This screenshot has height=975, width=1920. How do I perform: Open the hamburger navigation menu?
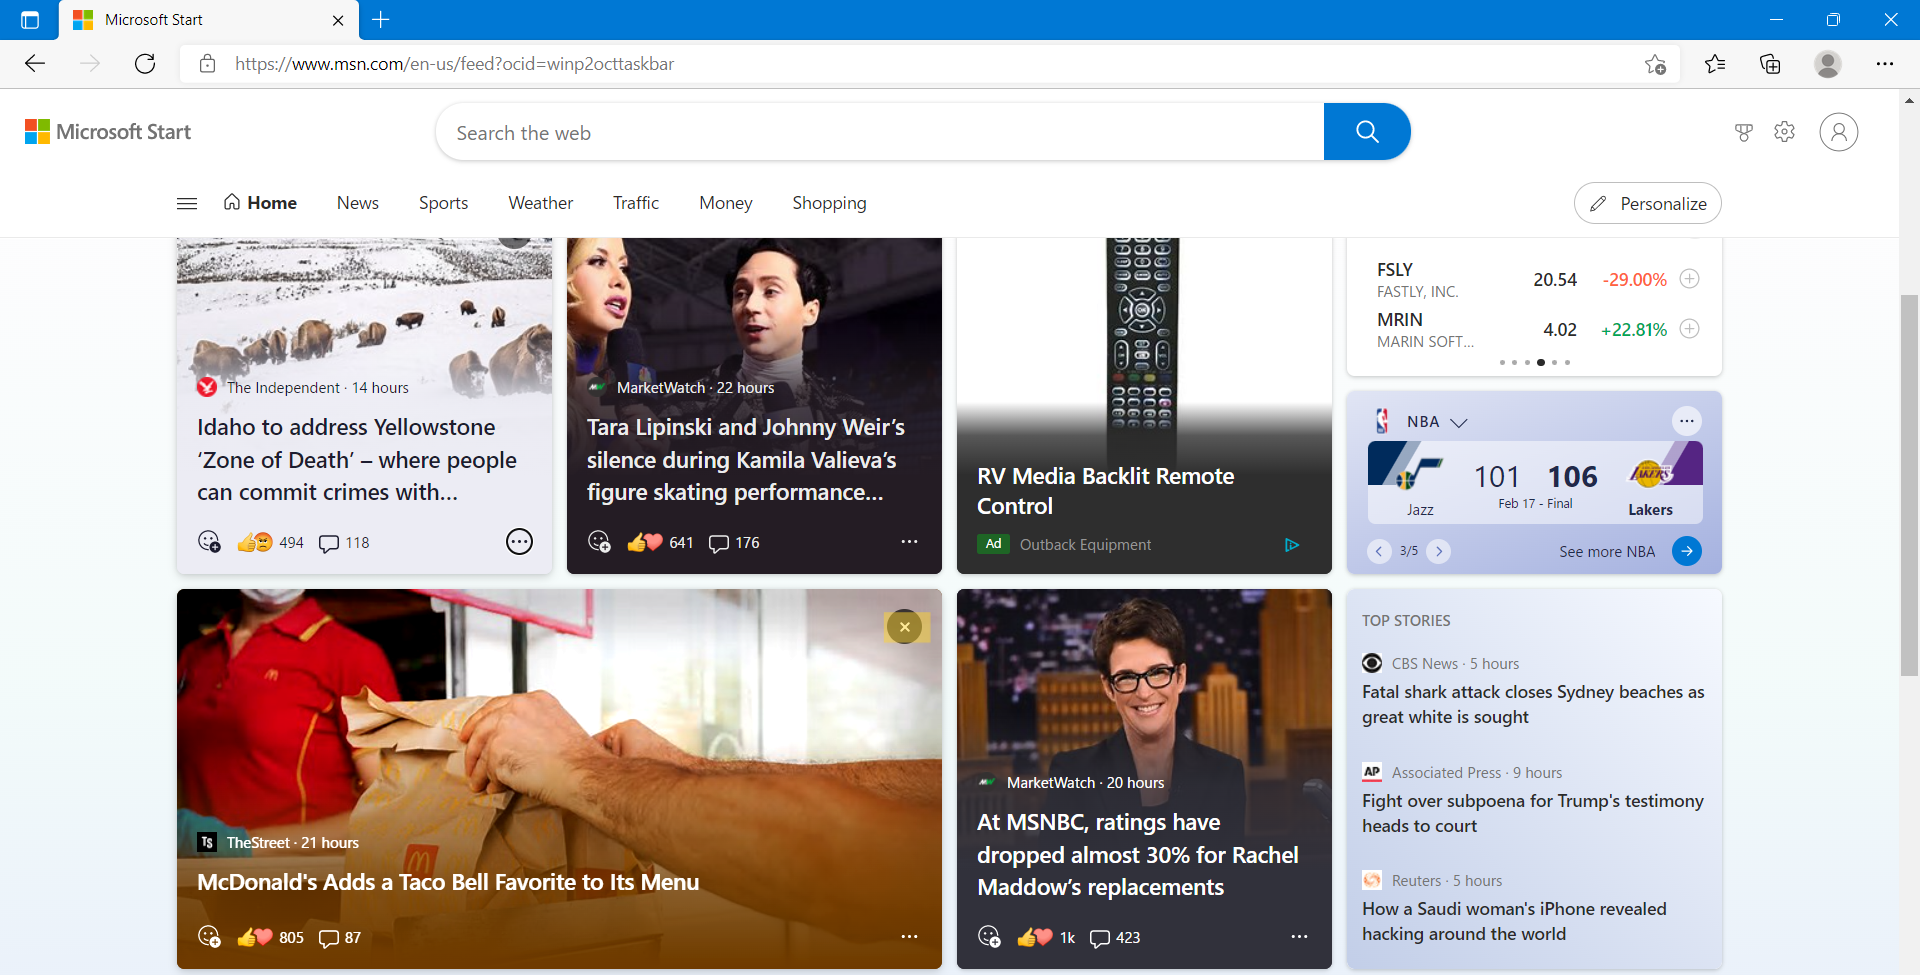click(186, 202)
